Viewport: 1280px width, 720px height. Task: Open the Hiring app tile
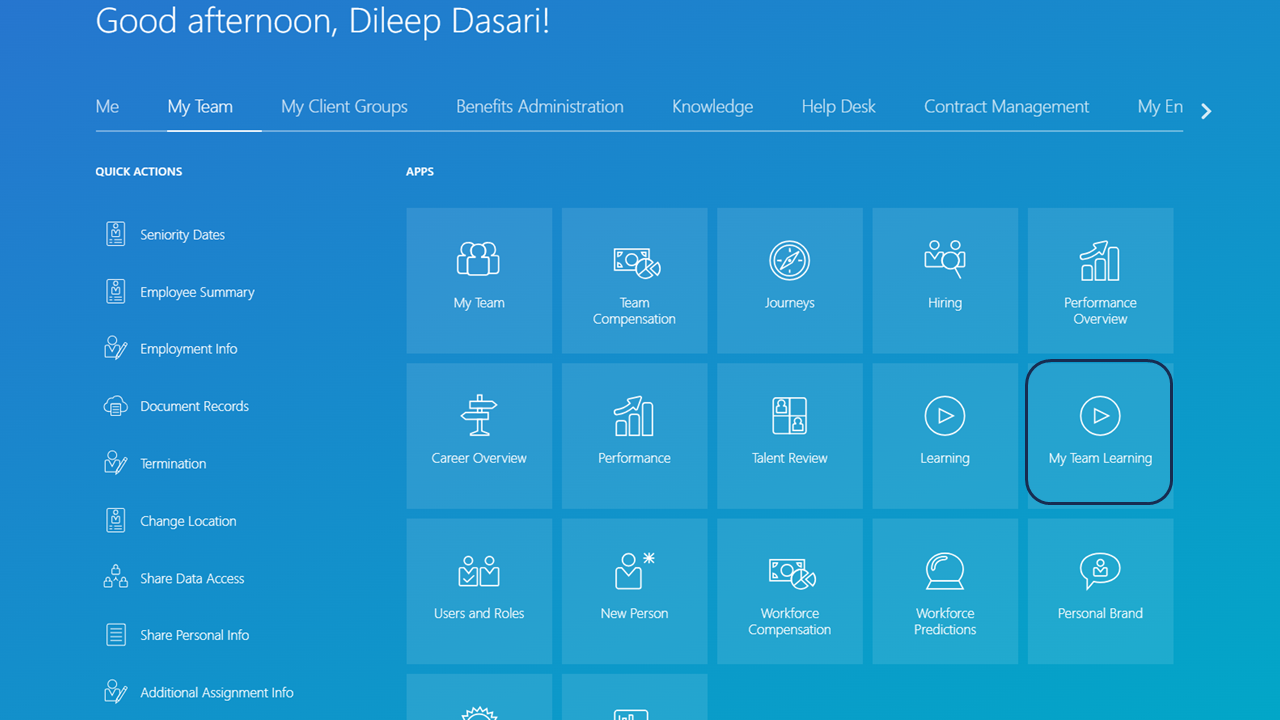point(944,280)
